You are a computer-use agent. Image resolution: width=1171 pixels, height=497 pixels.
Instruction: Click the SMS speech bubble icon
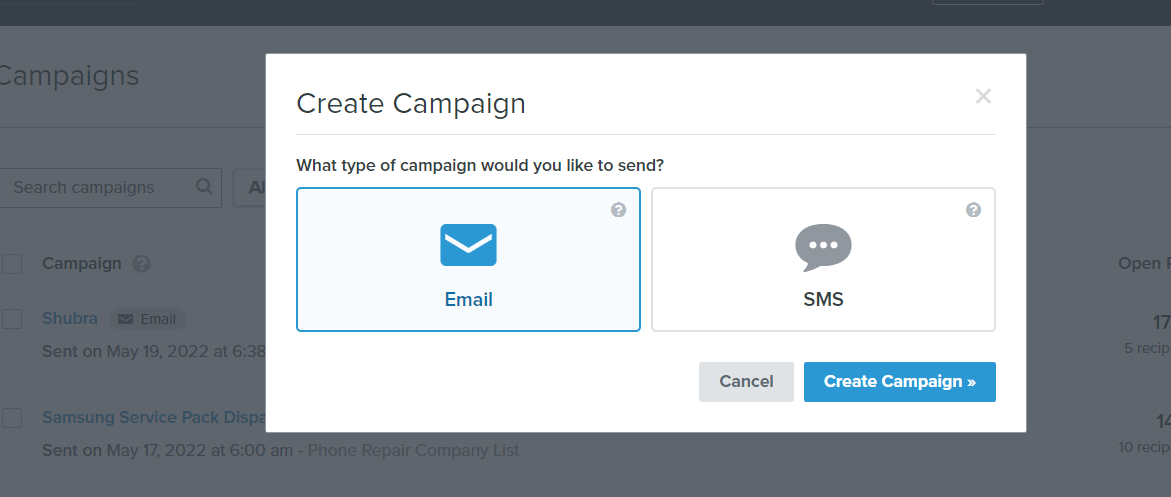(x=823, y=247)
